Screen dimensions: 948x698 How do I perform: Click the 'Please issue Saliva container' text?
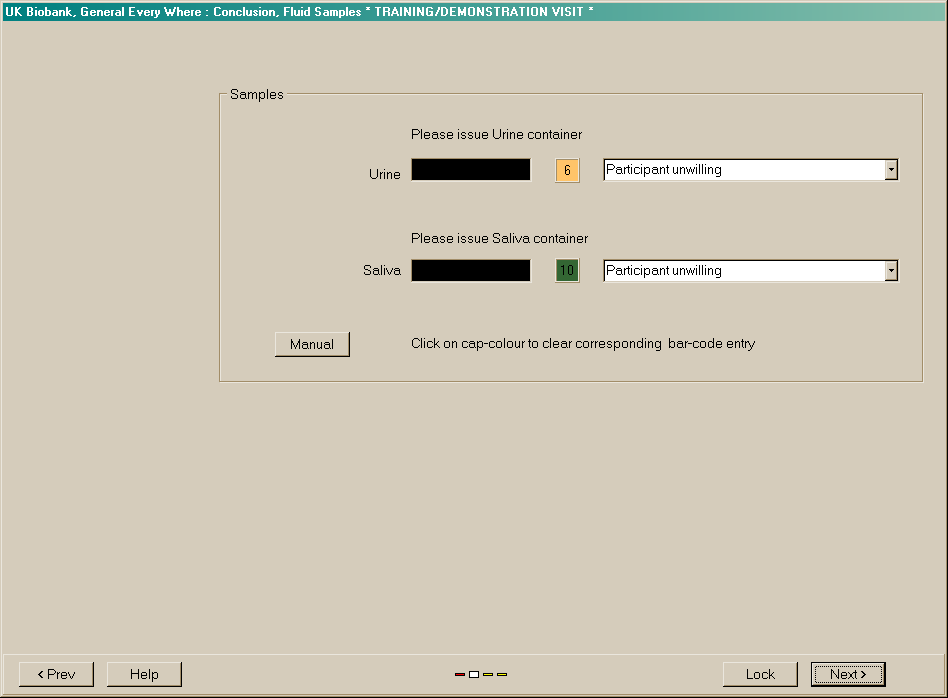[499, 239]
